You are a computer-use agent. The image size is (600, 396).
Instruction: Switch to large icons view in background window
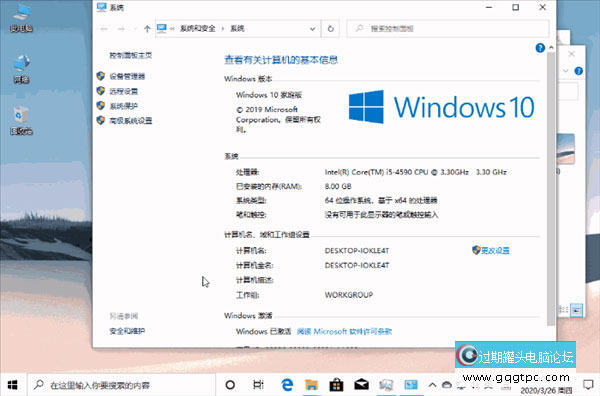click(x=577, y=310)
